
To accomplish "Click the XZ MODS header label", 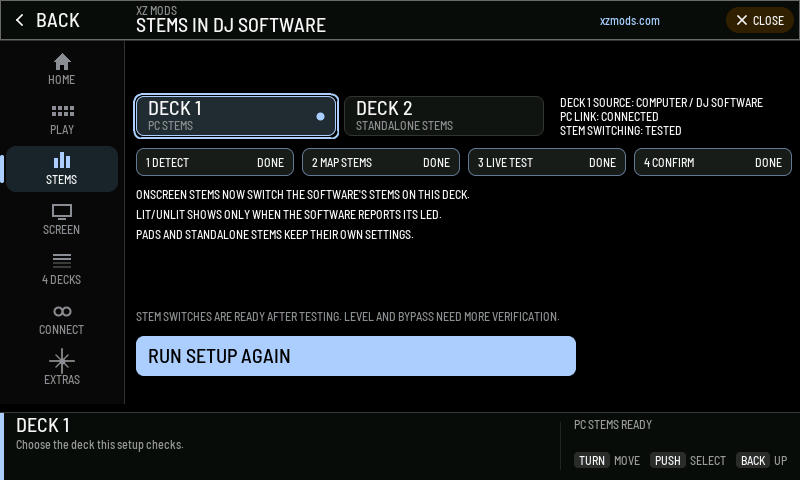I will (x=157, y=10).
